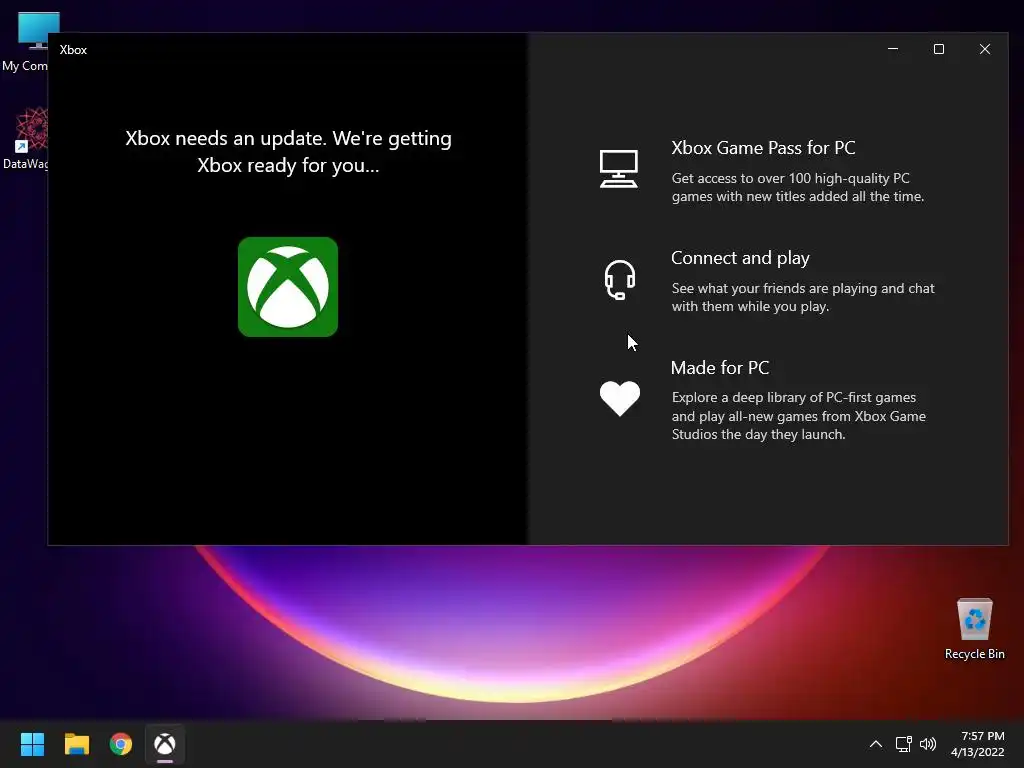Launch Google Chrome from the taskbar

[121, 744]
